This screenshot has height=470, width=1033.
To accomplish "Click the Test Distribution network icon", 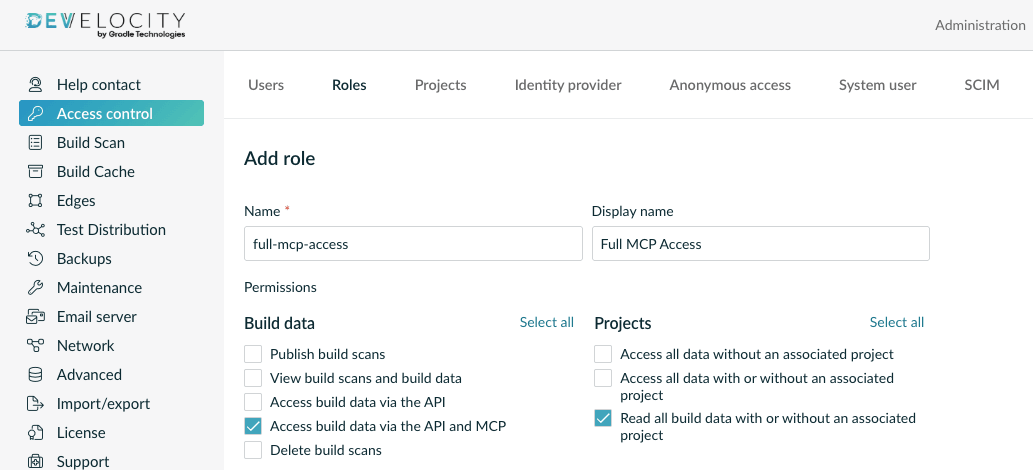I will 35,229.
